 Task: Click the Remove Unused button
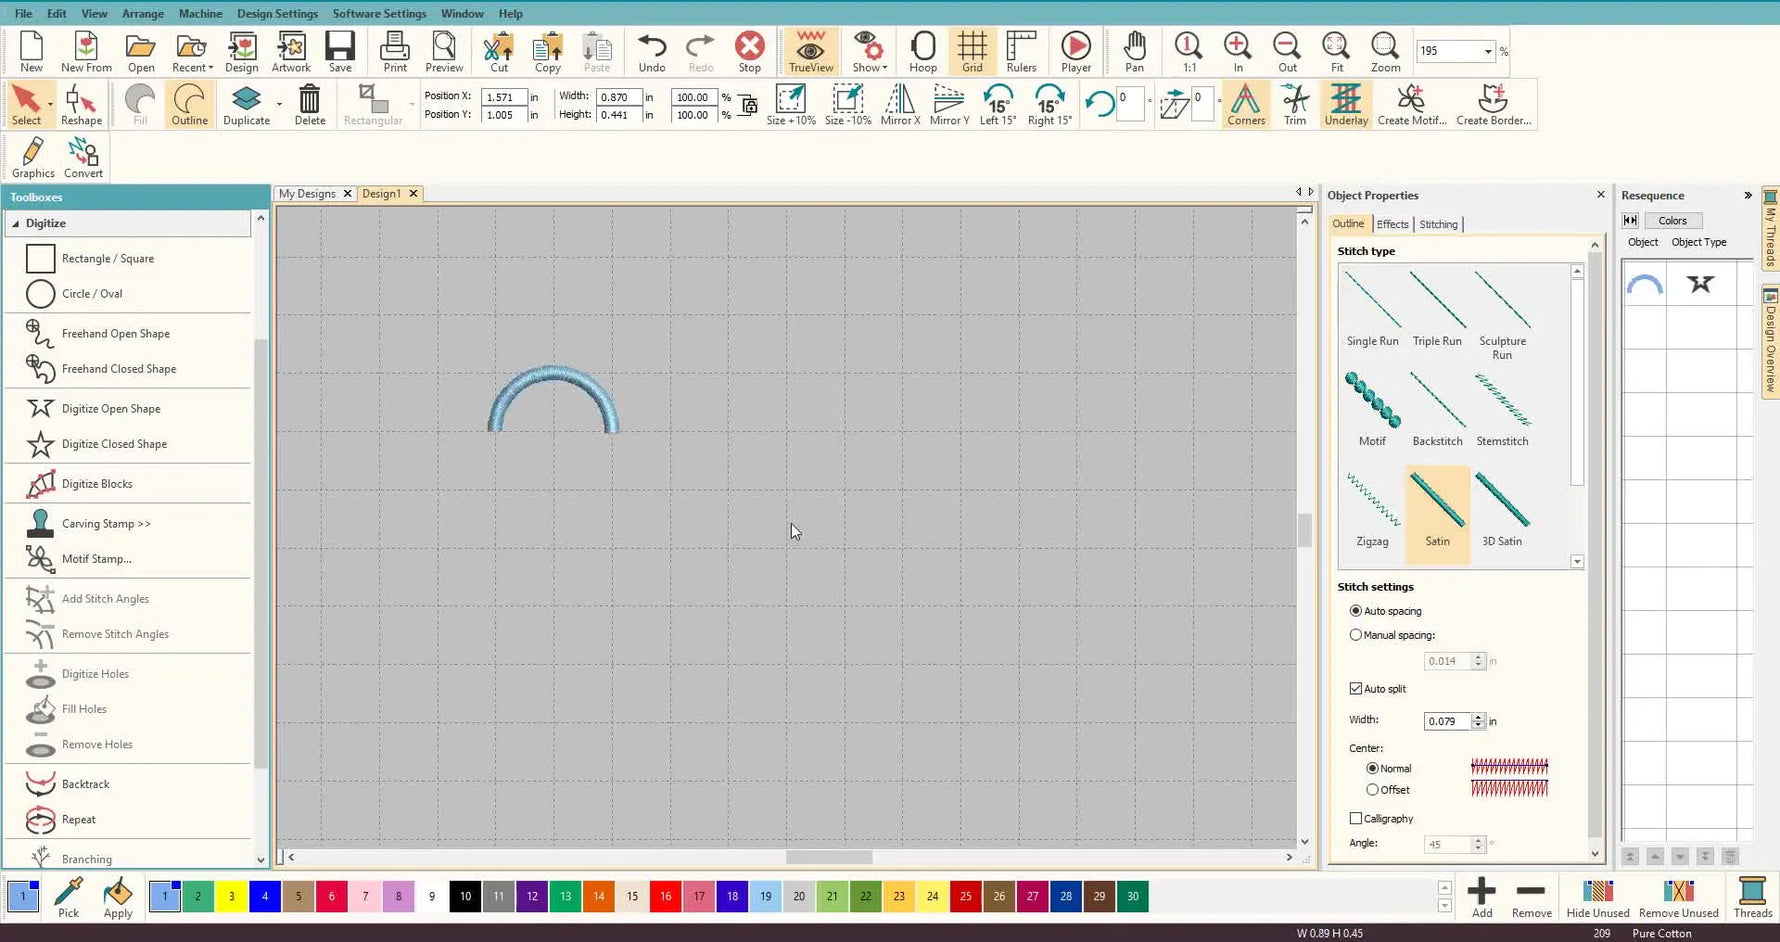point(1678,897)
